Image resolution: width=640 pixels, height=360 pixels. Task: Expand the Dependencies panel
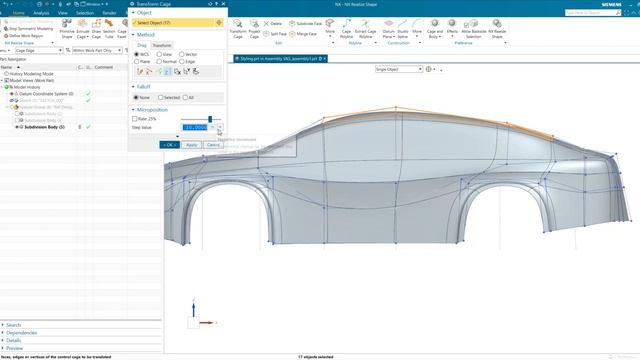coord(21,333)
